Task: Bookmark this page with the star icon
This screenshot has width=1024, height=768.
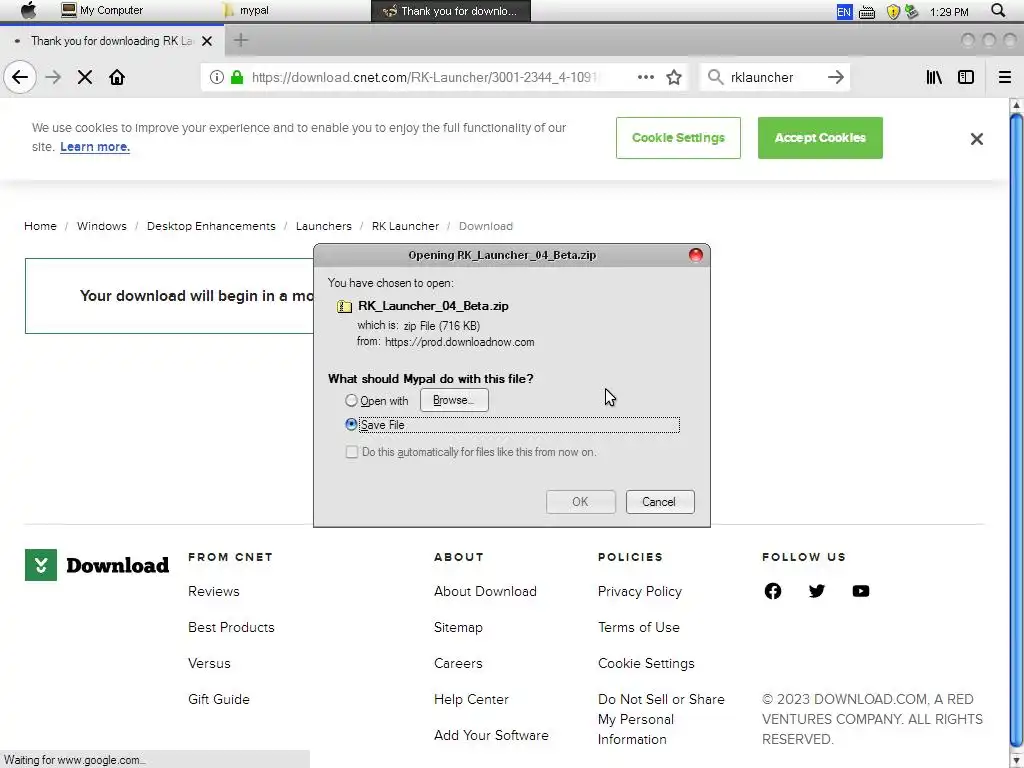Action: (674, 77)
